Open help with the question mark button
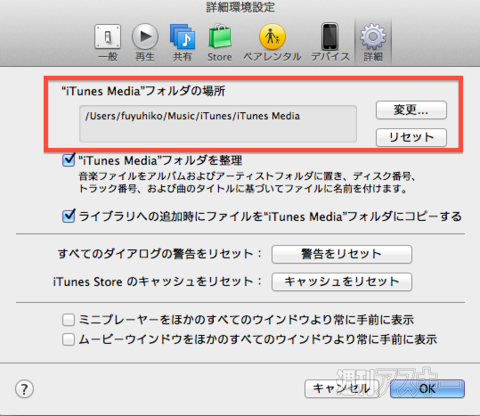Viewport: 480px width, 416px height. [24, 389]
